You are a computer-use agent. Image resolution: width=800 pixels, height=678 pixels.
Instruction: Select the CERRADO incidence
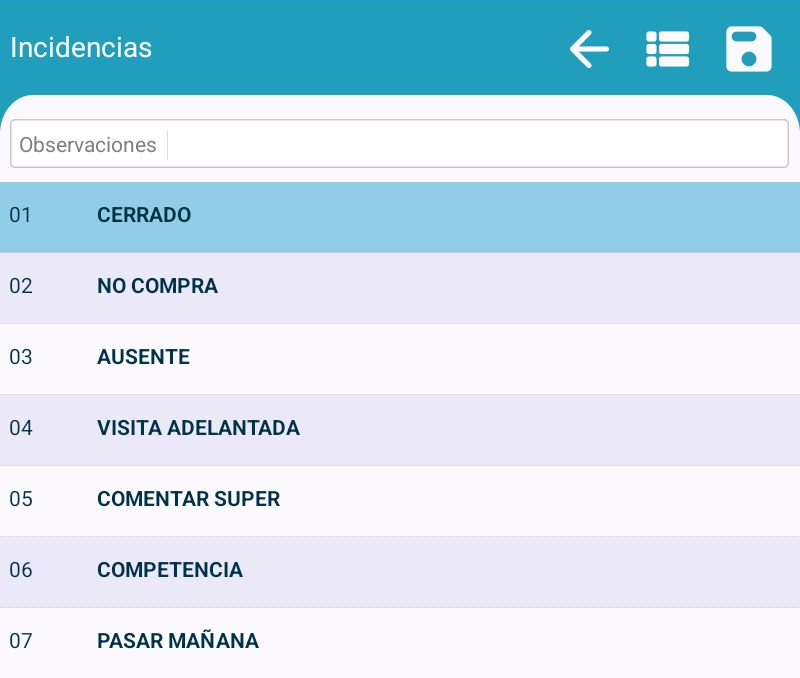[x=144, y=215]
